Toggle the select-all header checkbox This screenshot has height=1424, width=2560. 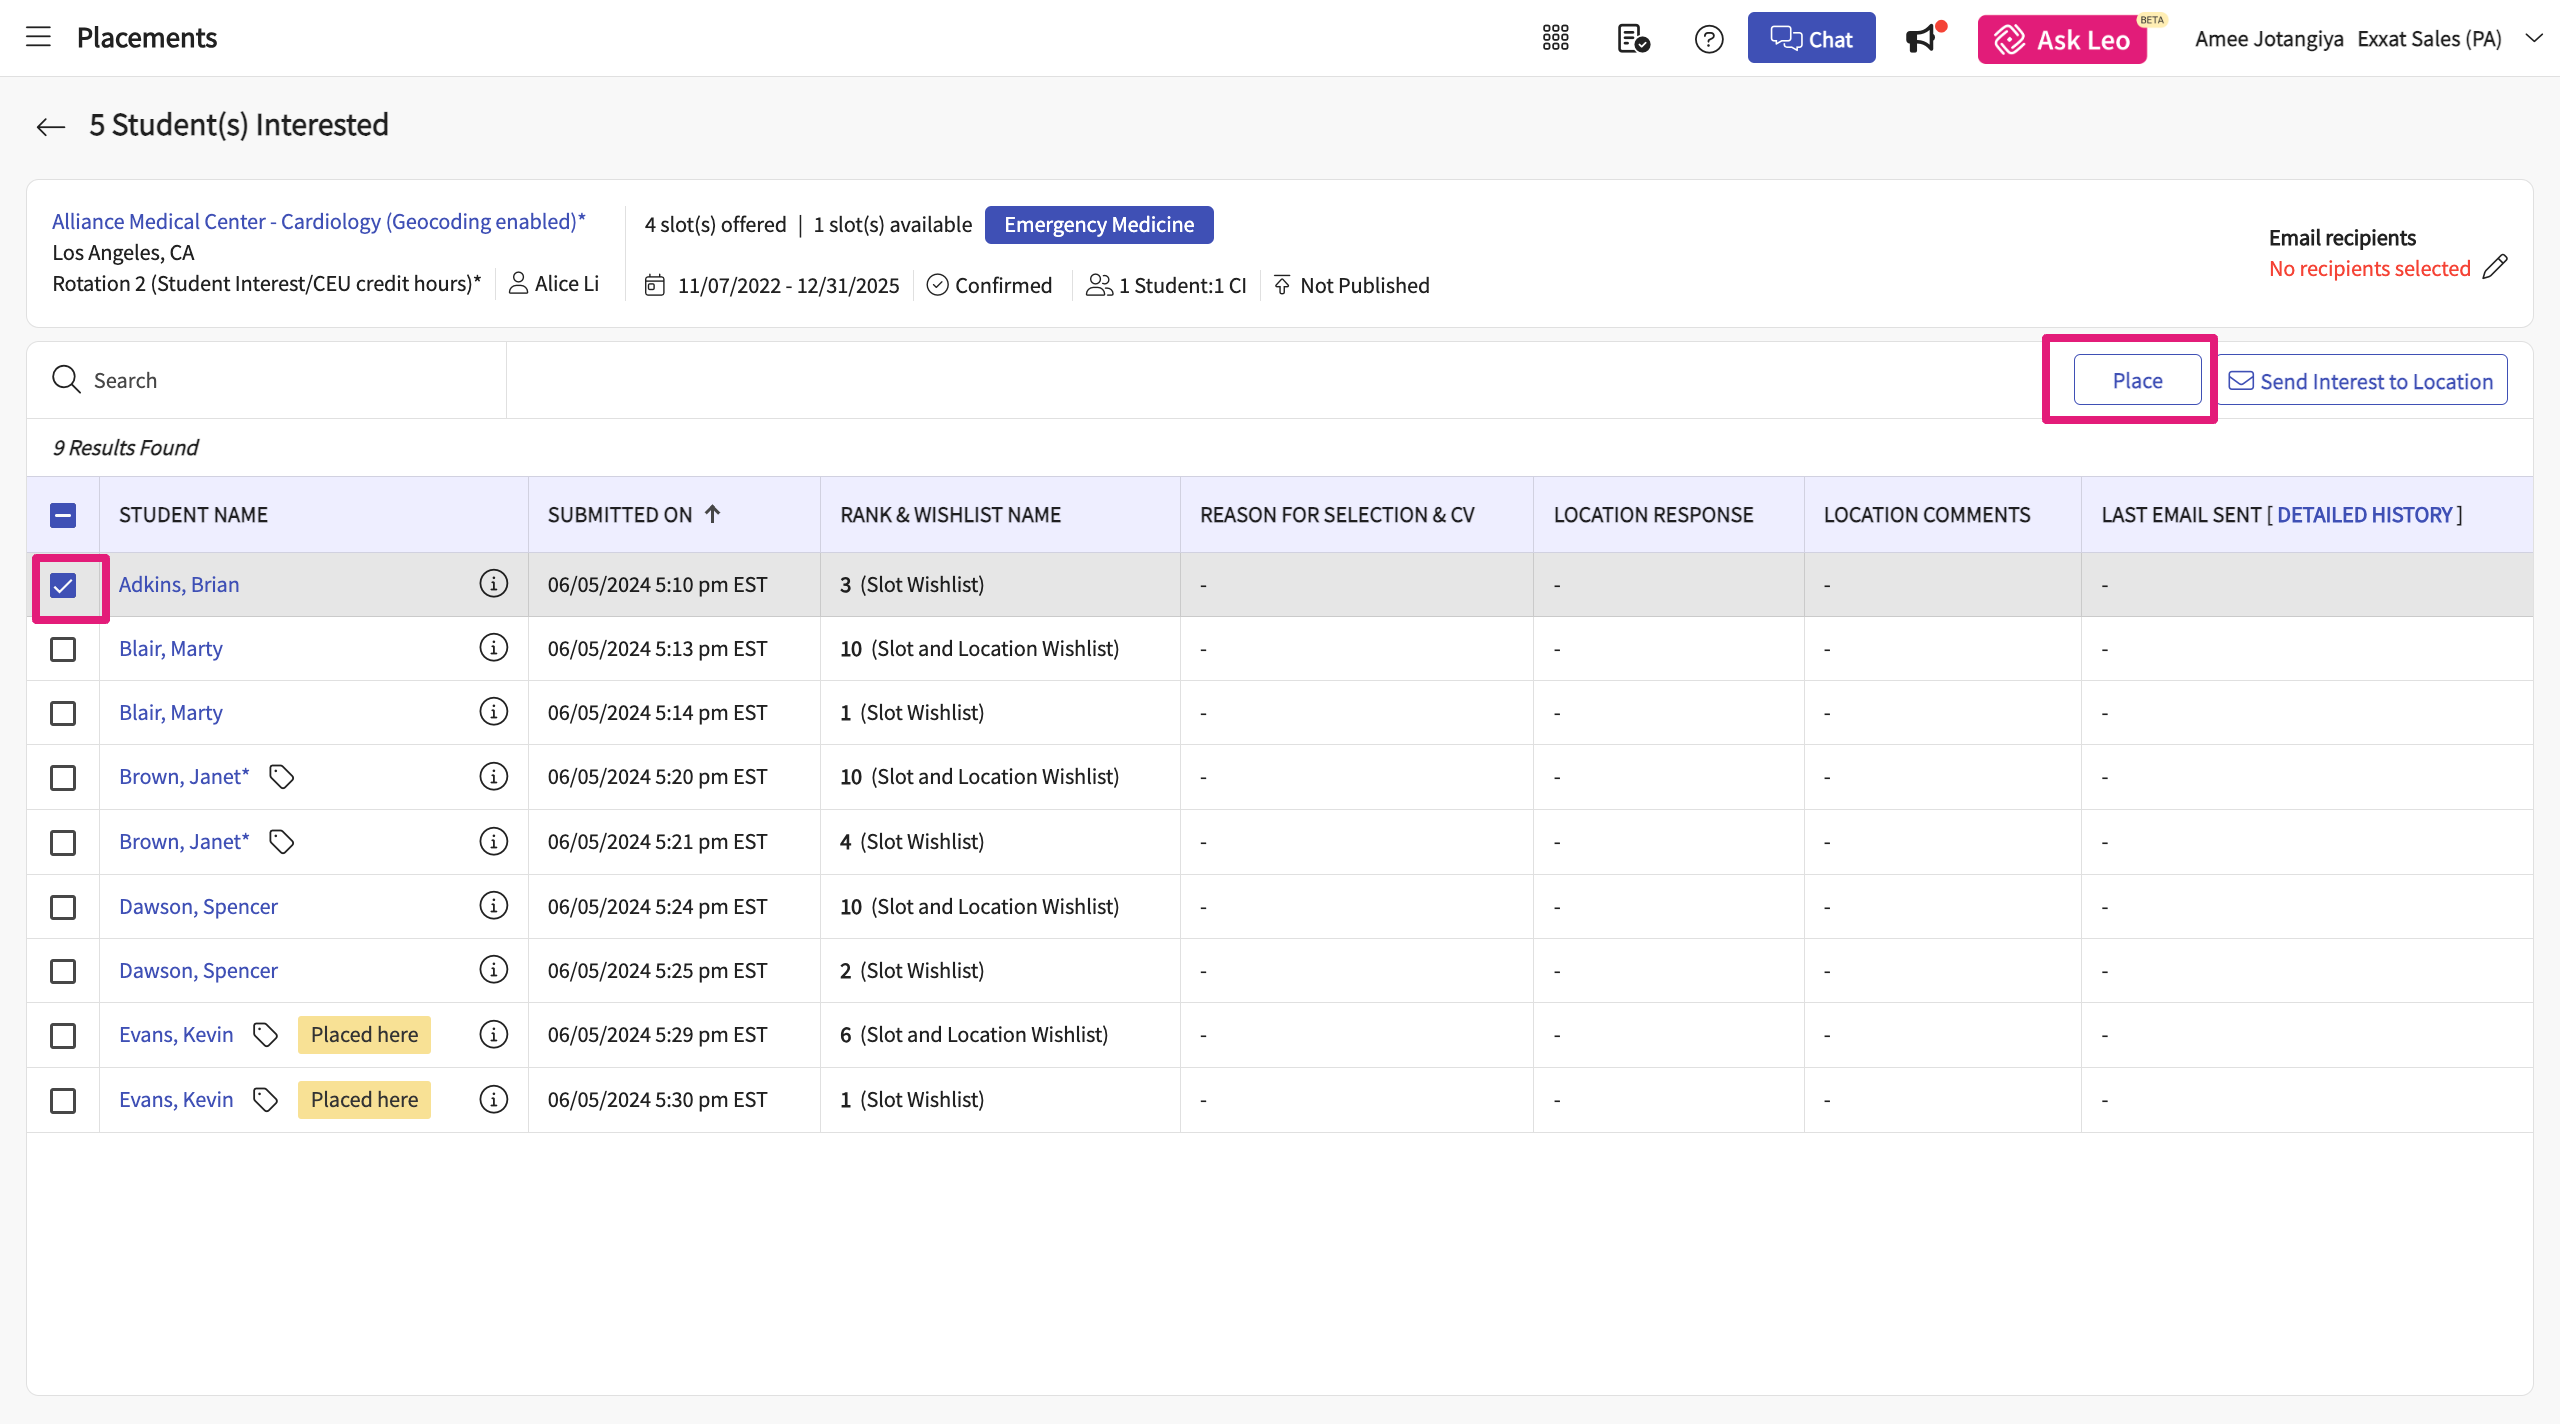pos(63,515)
